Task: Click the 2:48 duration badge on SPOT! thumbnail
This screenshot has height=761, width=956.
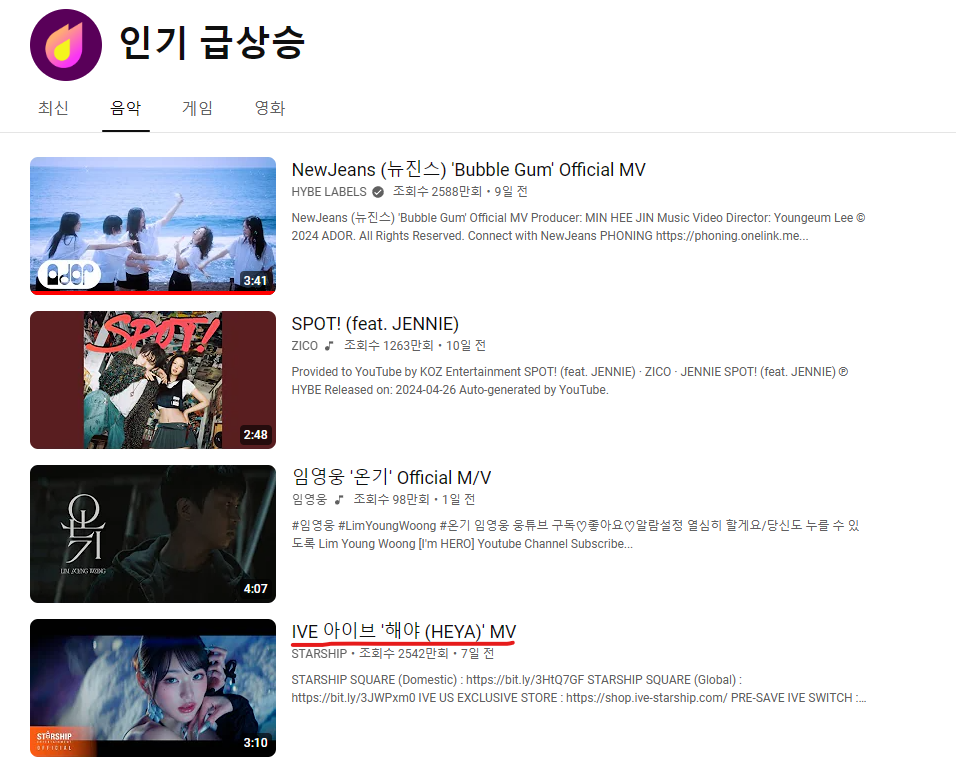Action: [255, 435]
